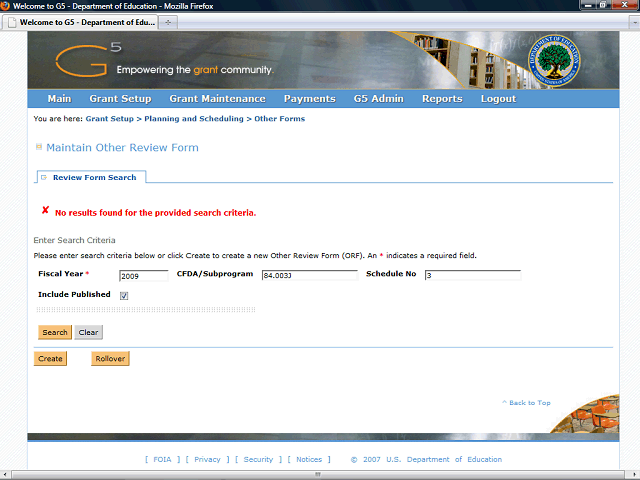Click the 'No results found' error message
The image size is (640, 480).
tap(156, 213)
